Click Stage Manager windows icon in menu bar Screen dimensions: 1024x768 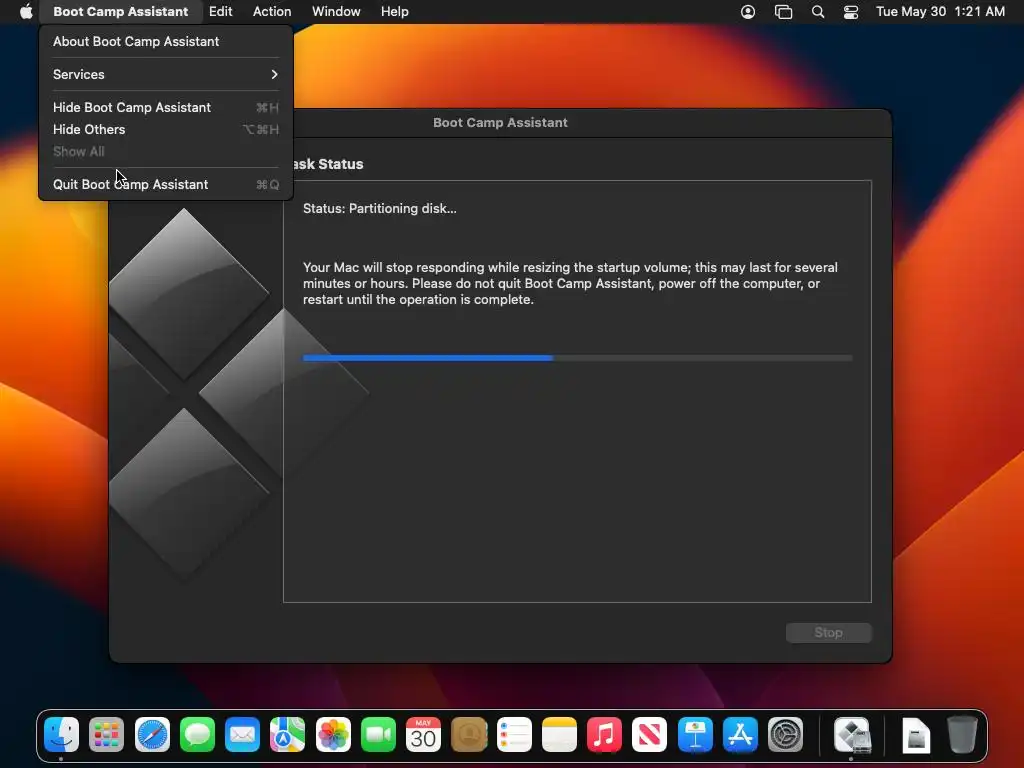(783, 12)
